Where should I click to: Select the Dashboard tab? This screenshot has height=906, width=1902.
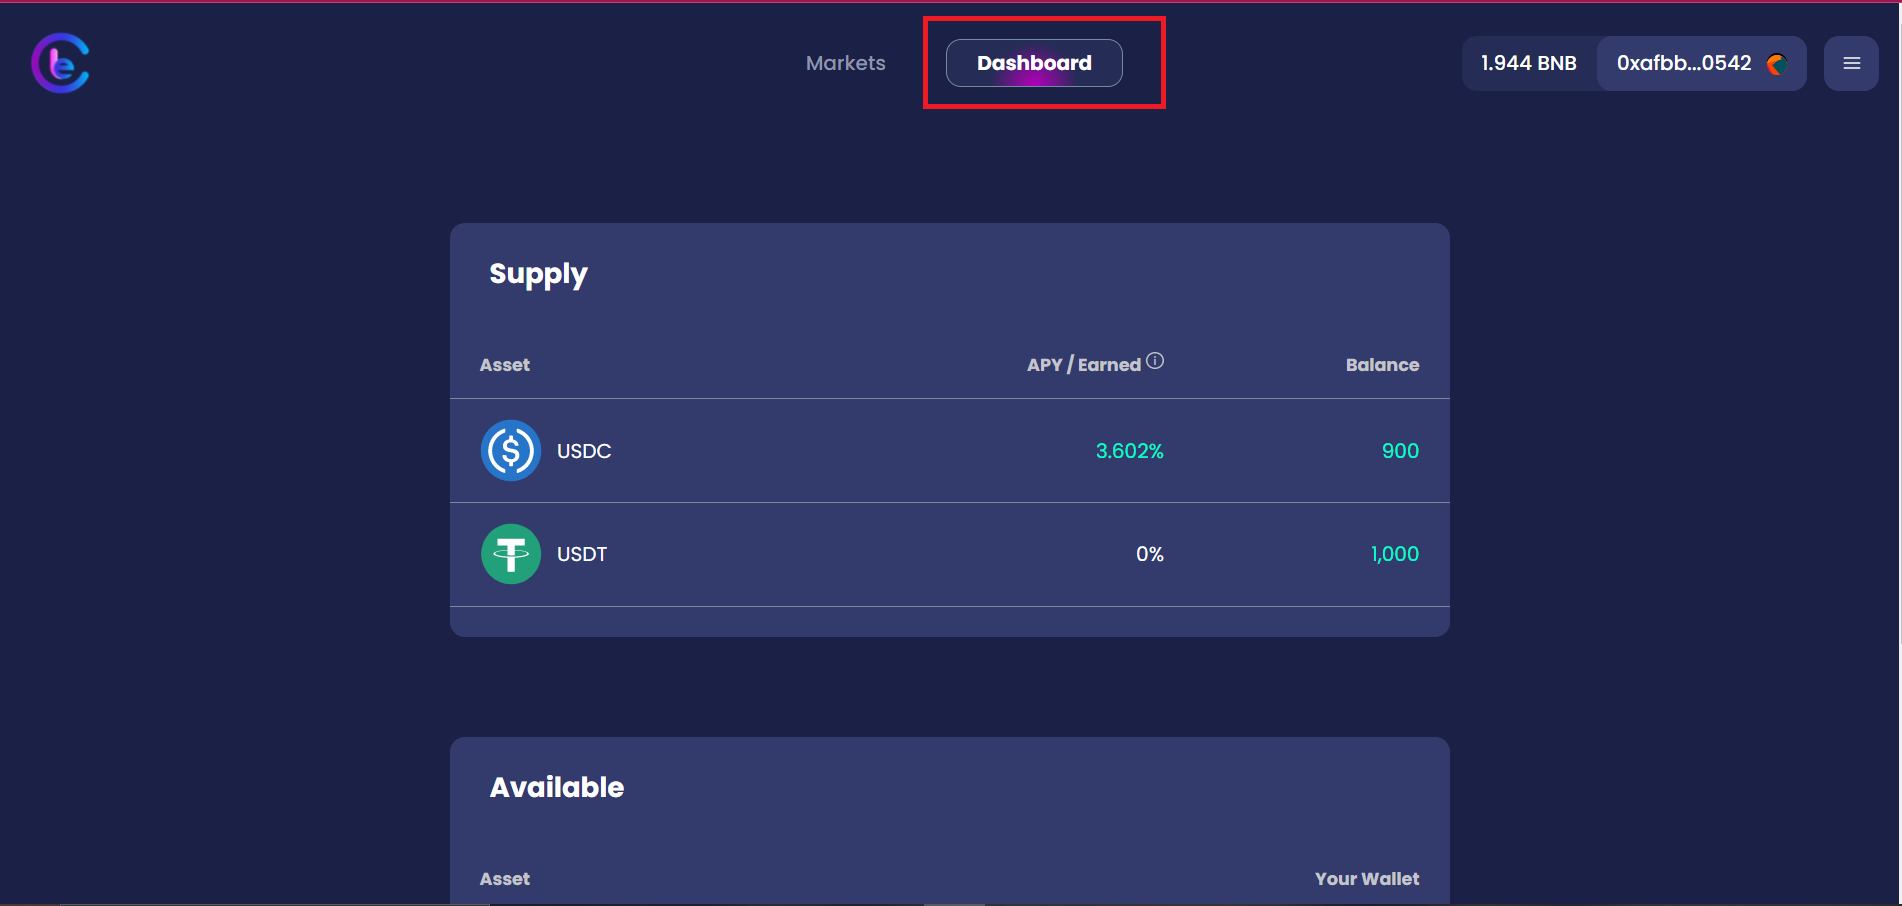(x=1034, y=63)
